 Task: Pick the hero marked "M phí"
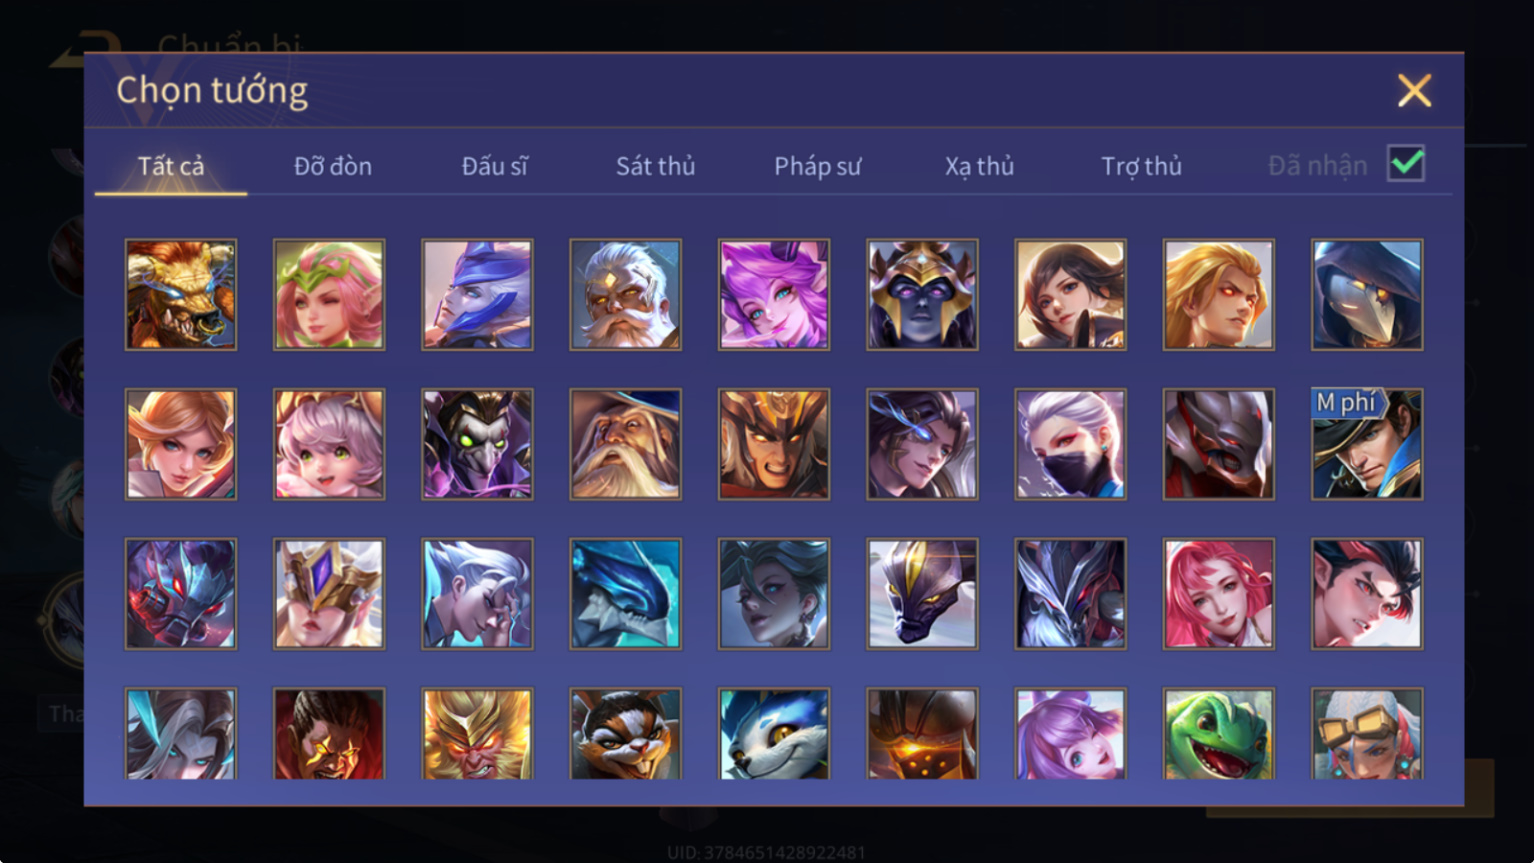pos(1367,444)
